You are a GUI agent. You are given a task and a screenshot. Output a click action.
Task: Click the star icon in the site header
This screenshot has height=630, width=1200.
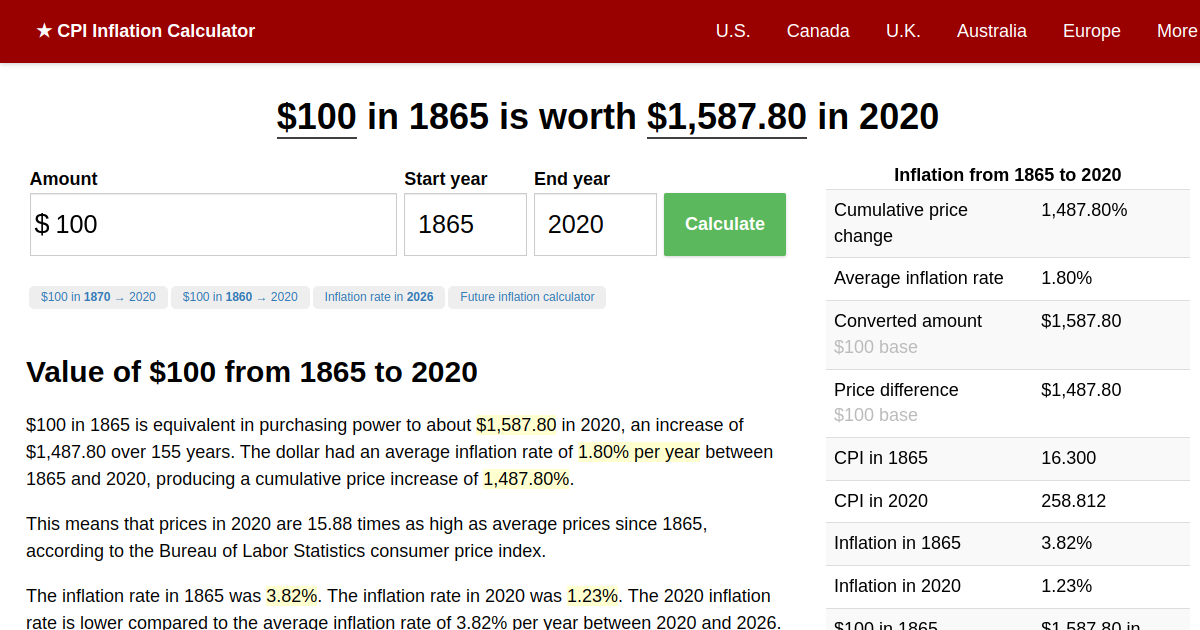pos(42,31)
